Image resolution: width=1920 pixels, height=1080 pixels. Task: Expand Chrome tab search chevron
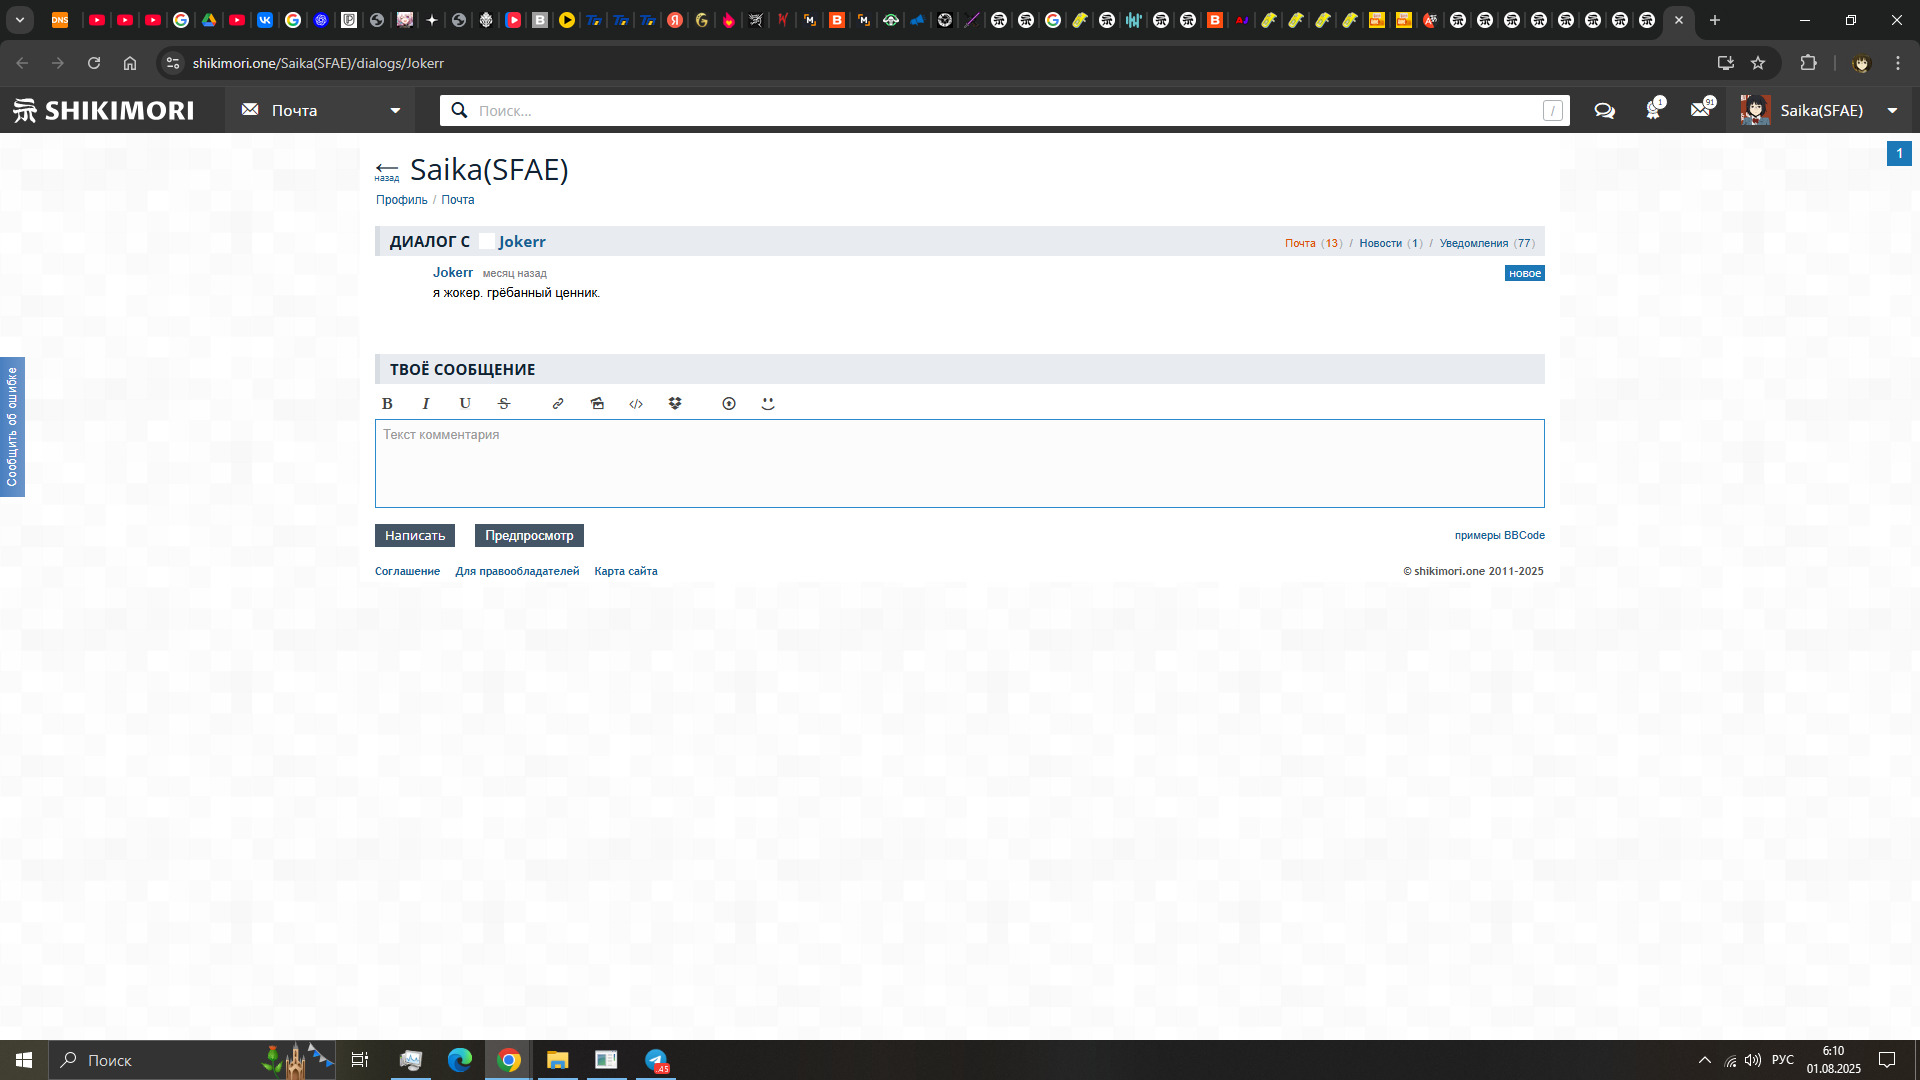point(20,20)
